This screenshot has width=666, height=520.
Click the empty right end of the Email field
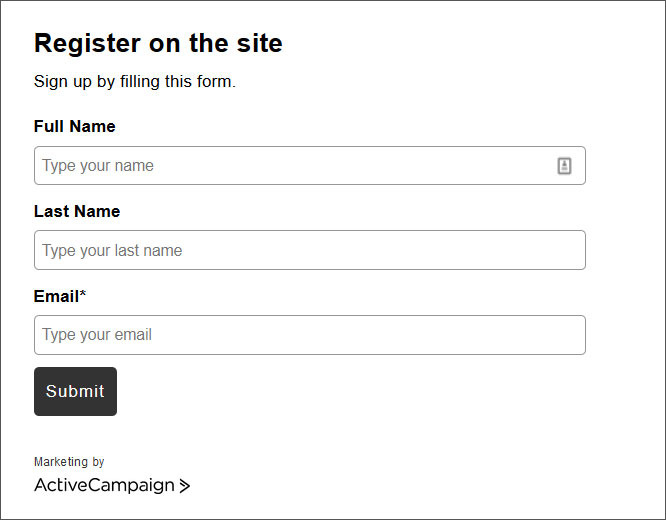tap(531, 335)
